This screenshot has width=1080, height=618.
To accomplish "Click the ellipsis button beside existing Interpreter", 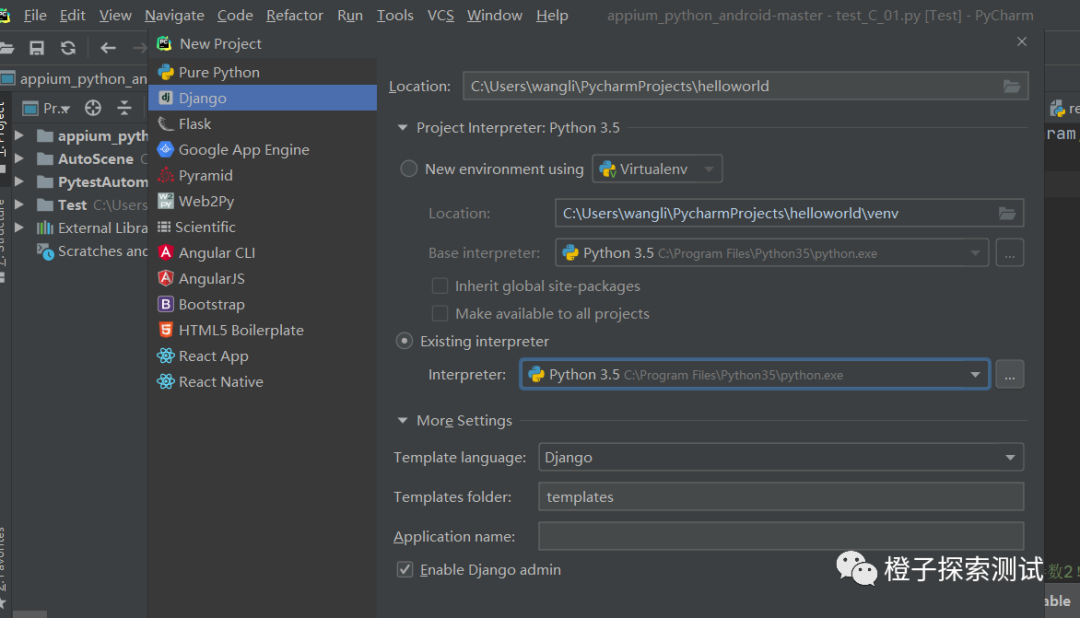I will tap(1010, 375).
